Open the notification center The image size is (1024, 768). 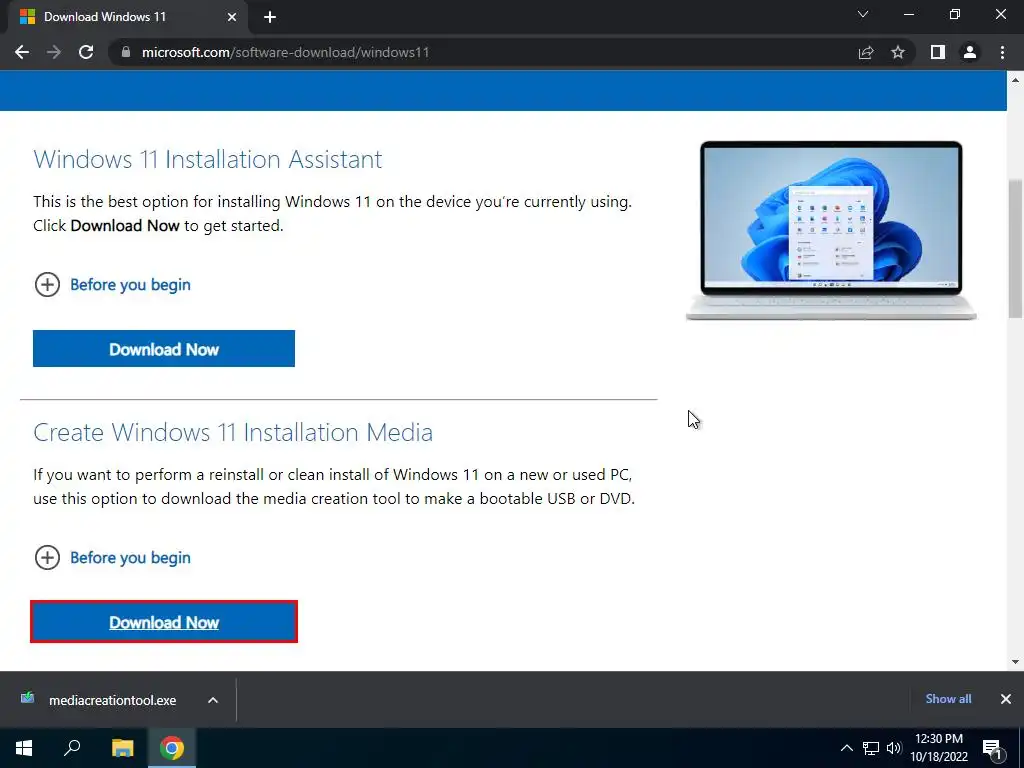[x=992, y=748]
